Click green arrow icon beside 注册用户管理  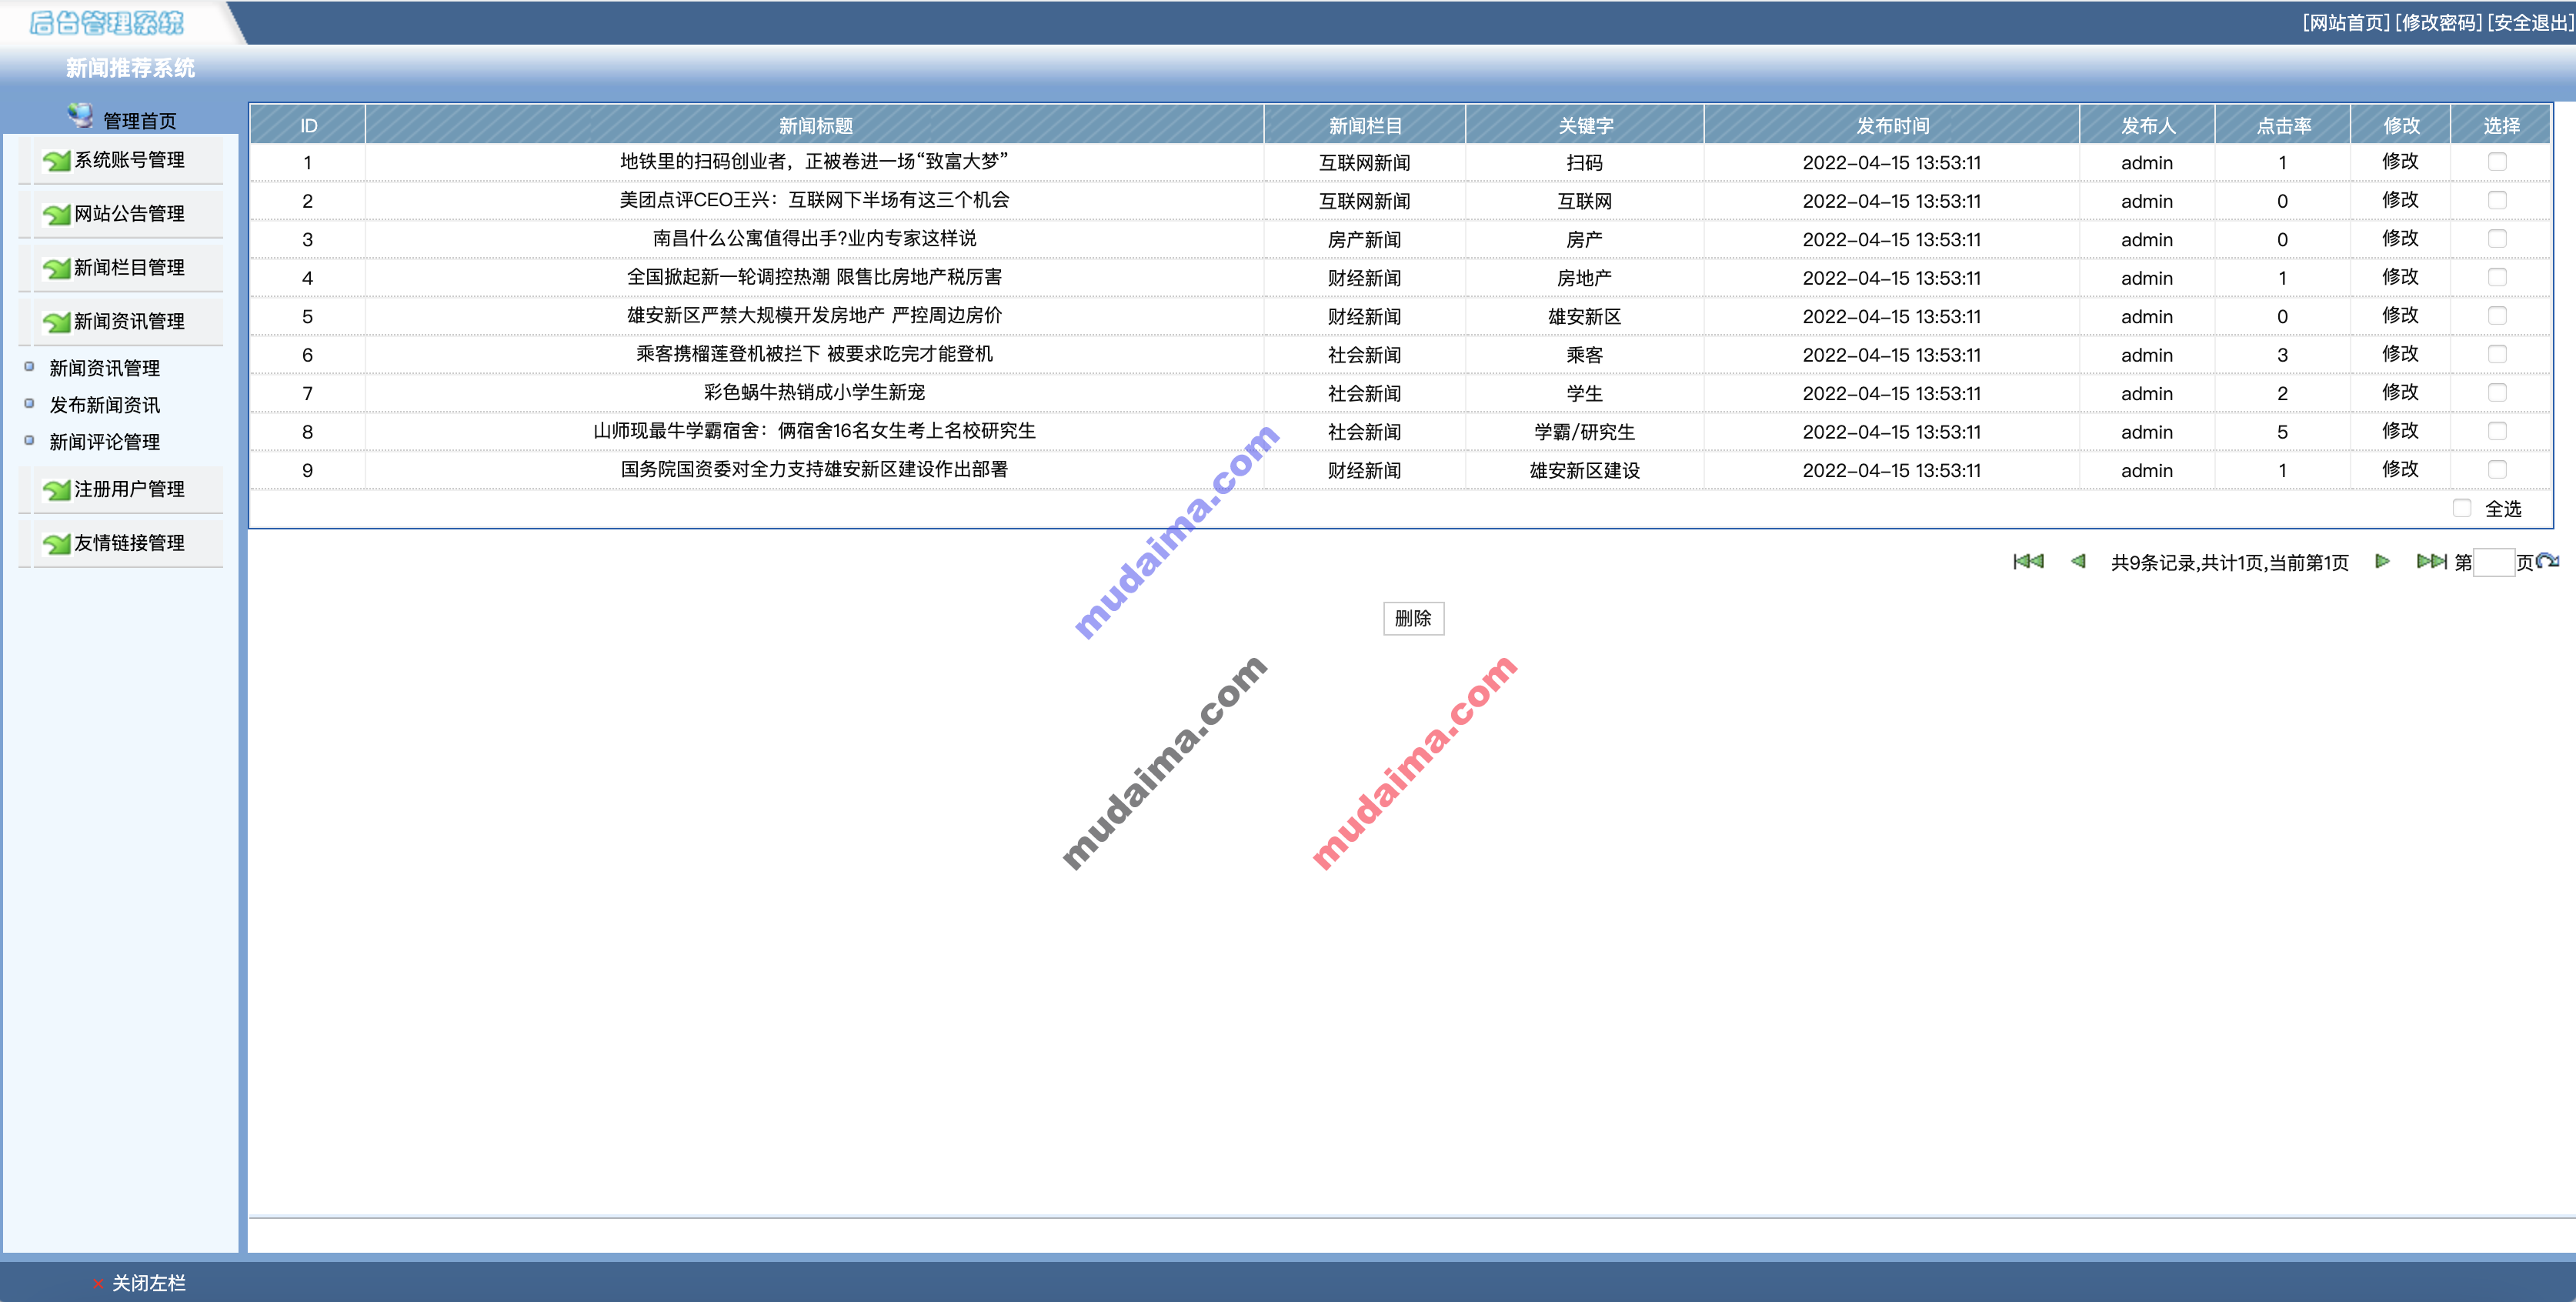(x=56, y=490)
